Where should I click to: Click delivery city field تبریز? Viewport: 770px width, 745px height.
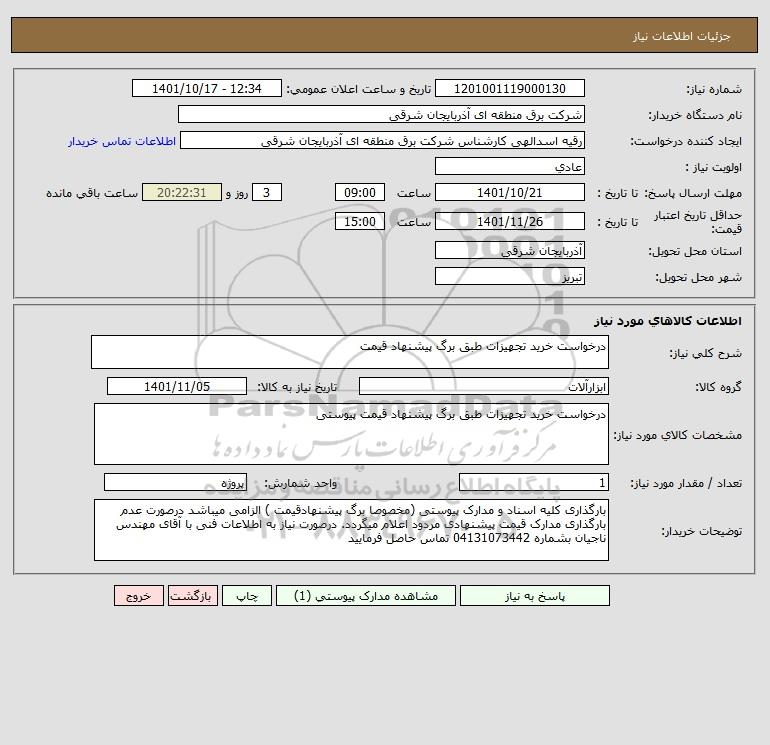pos(510,276)
